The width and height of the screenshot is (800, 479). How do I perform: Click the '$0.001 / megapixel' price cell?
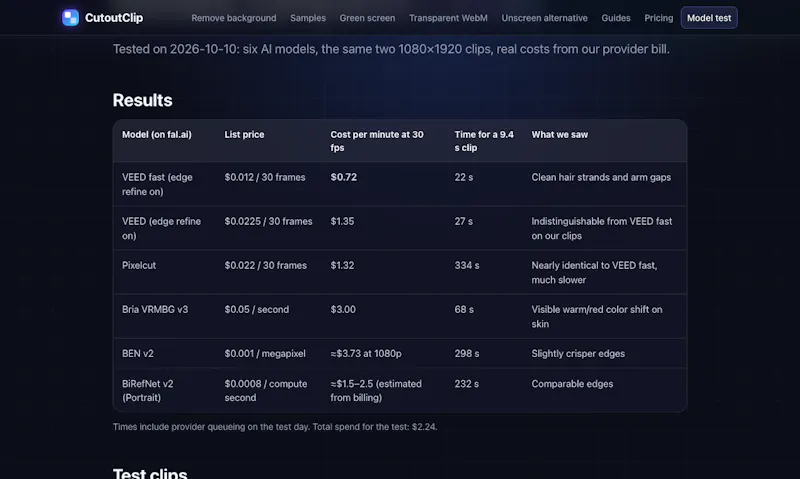coord(265,354)
